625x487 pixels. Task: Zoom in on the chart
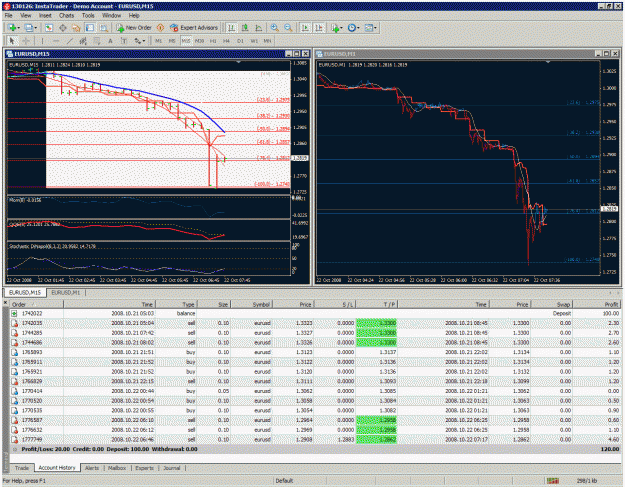(274, 27)
